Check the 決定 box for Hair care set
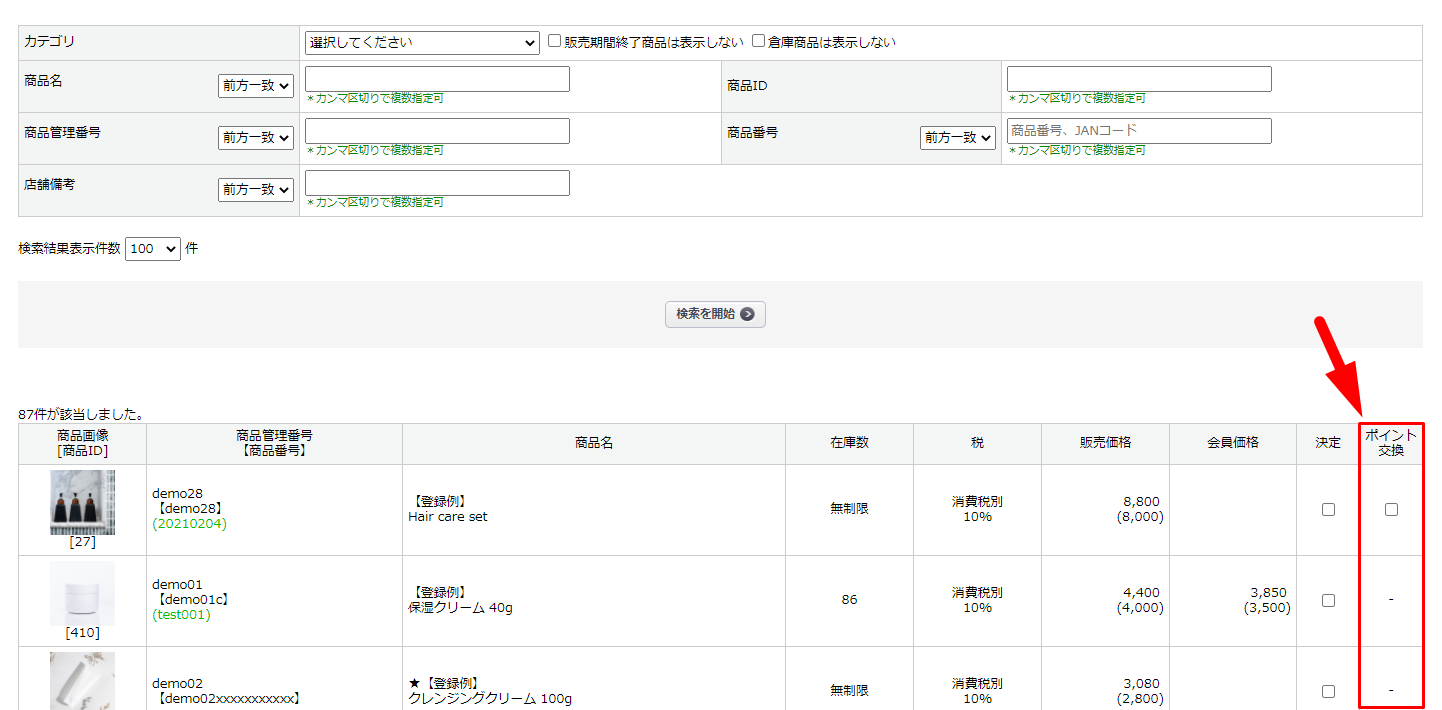Screen dimensions: 1442x710 point(1328,509)
